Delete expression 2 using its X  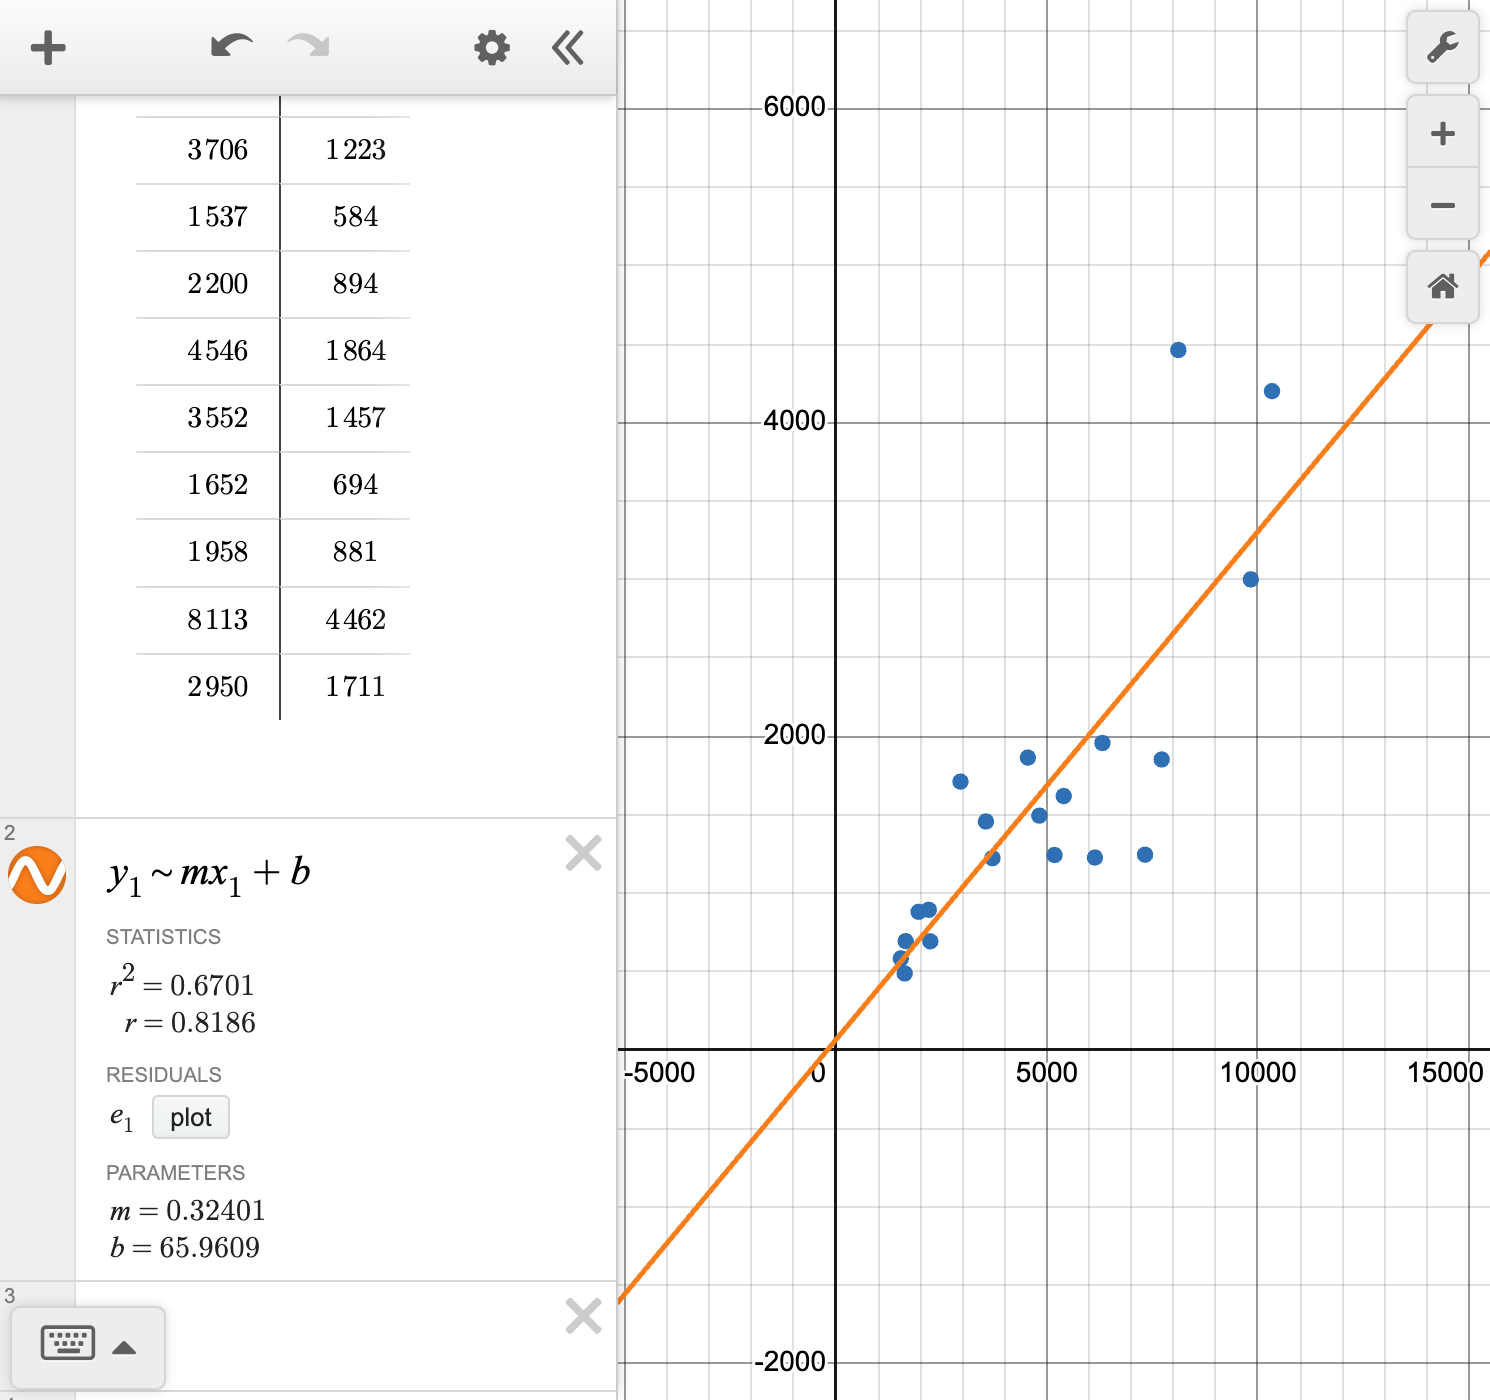click(583, 853)
